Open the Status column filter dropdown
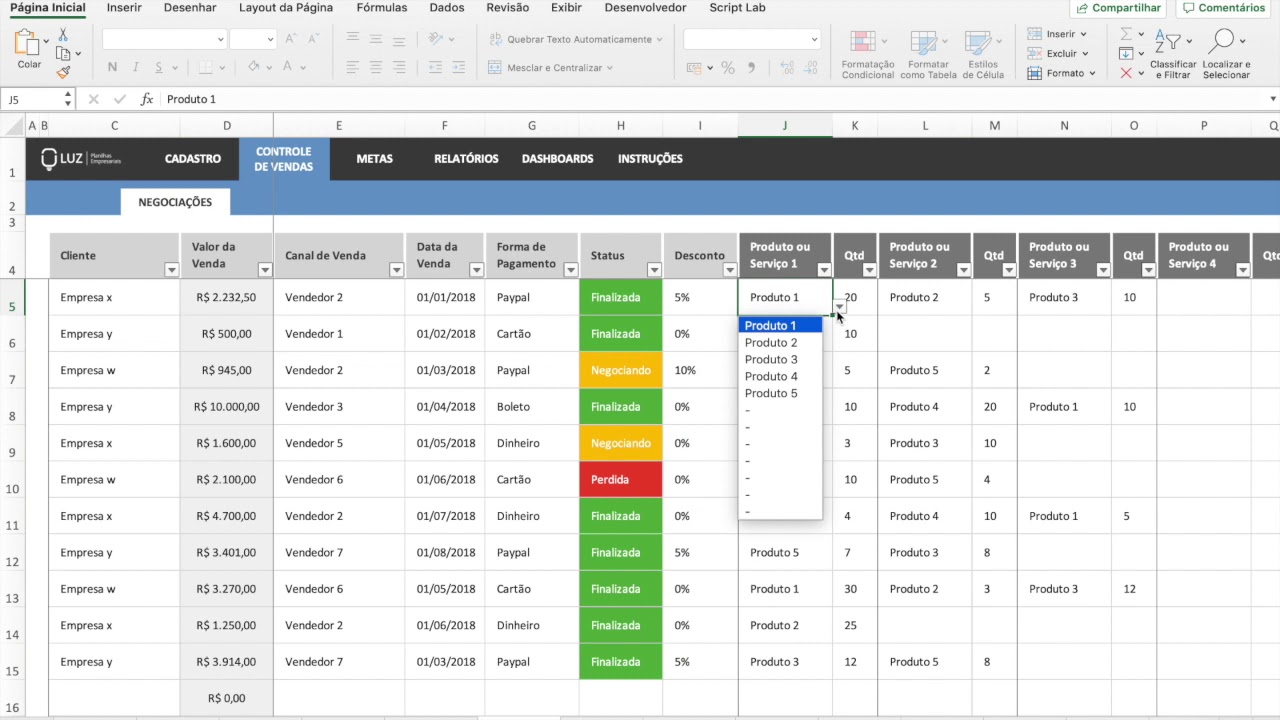Image resolution: width=1280 pixels, height=720 pixels. (x=654, y=270)
